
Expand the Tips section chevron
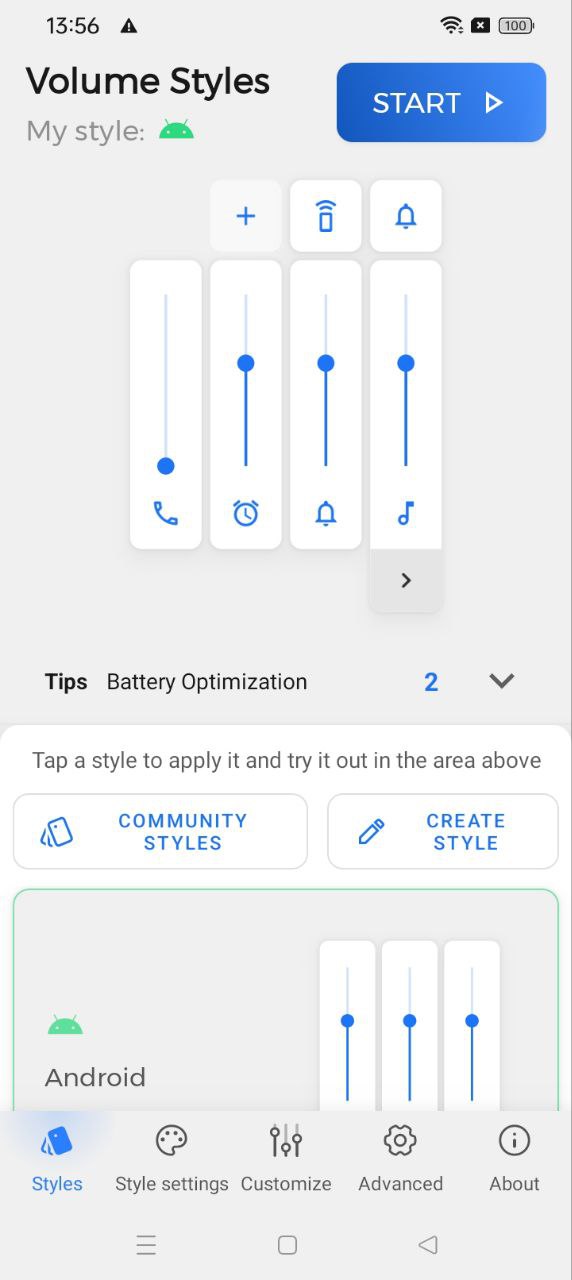[x=501, y=681]
